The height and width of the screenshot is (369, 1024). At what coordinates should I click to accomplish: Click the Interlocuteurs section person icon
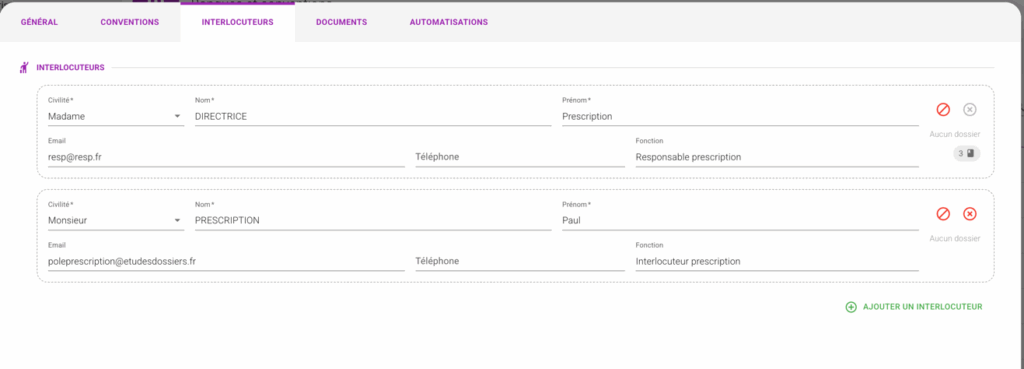click(x=24, y=67)
